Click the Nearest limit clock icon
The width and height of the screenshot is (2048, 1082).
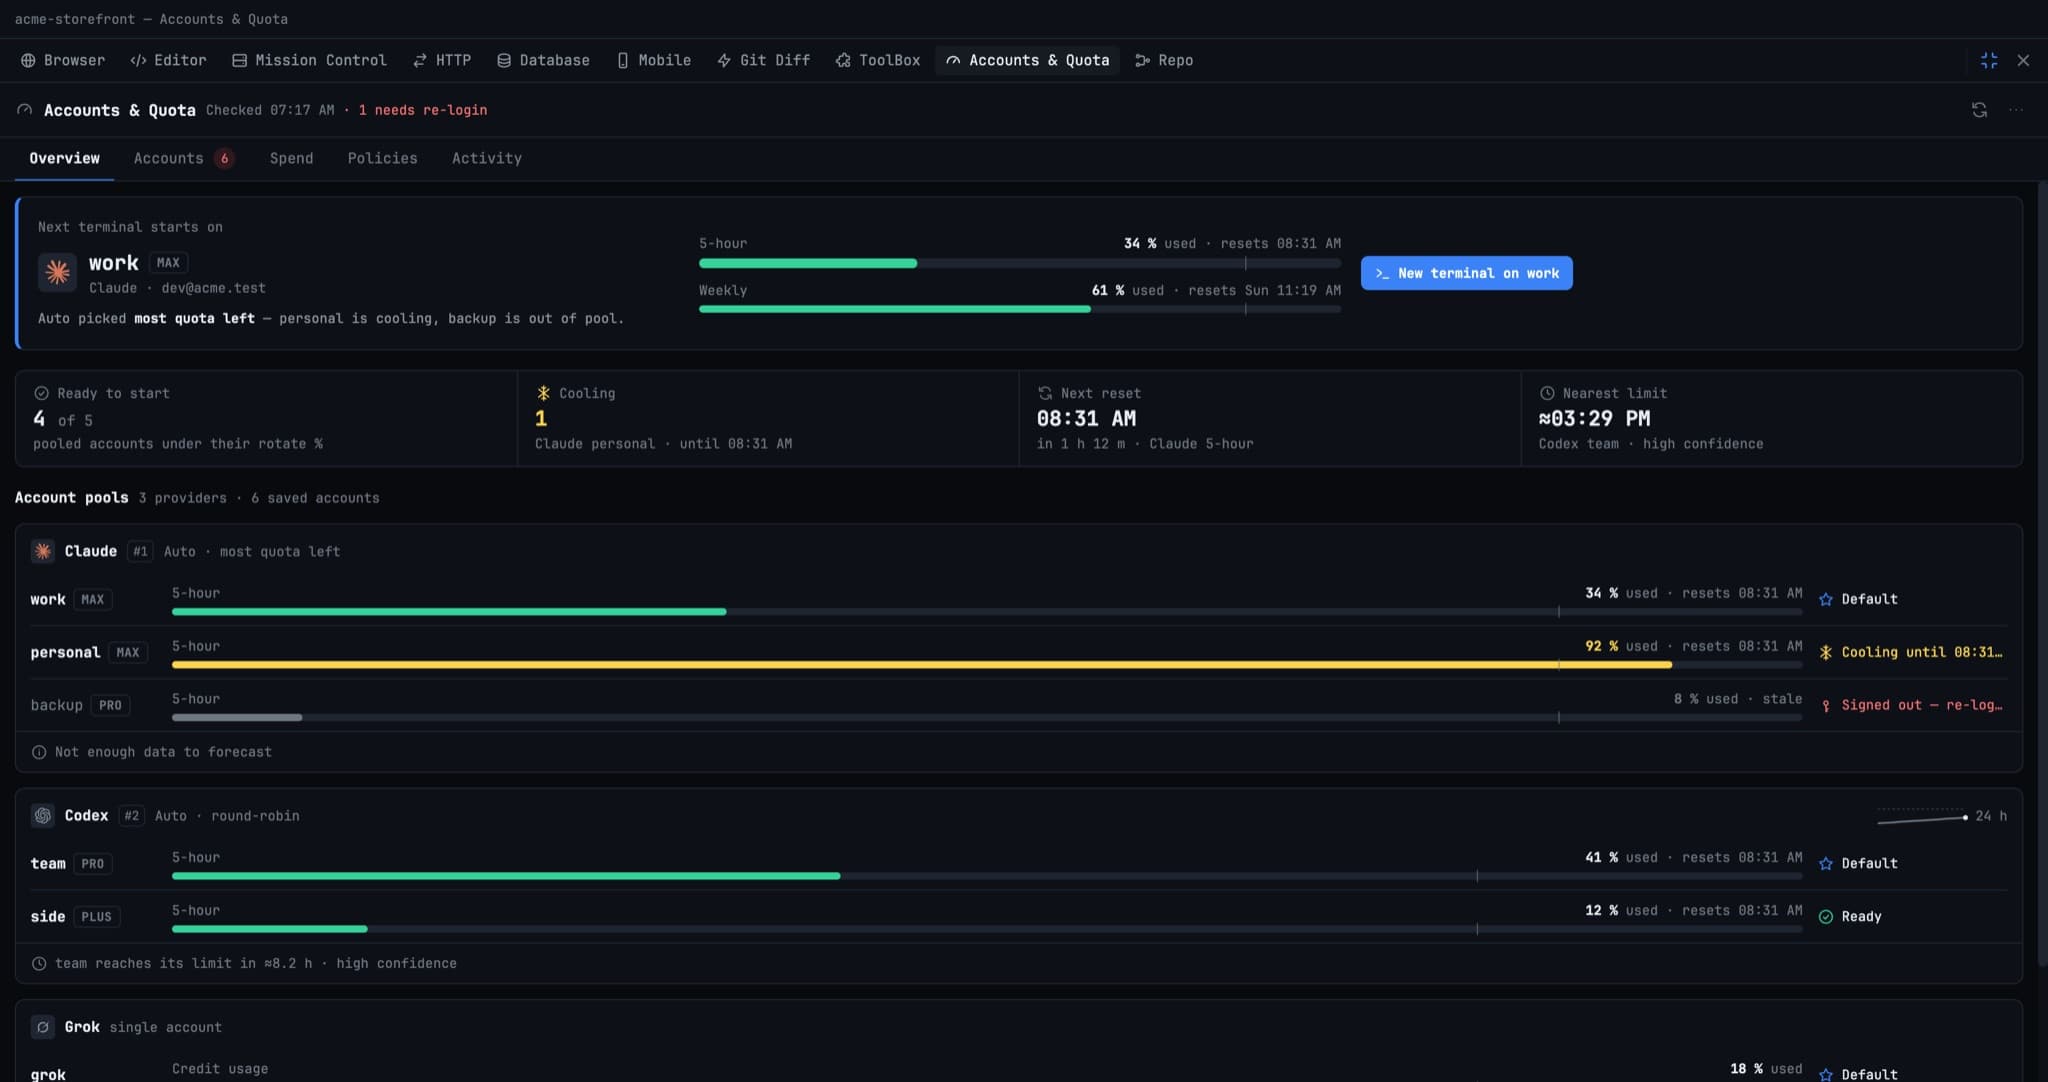[x=1547, y=393]
